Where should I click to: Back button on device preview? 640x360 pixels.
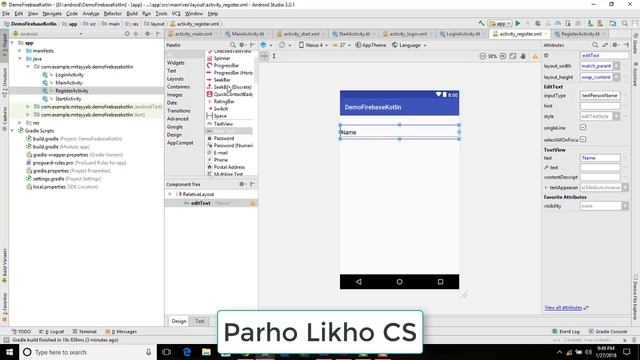coord(358,282)
